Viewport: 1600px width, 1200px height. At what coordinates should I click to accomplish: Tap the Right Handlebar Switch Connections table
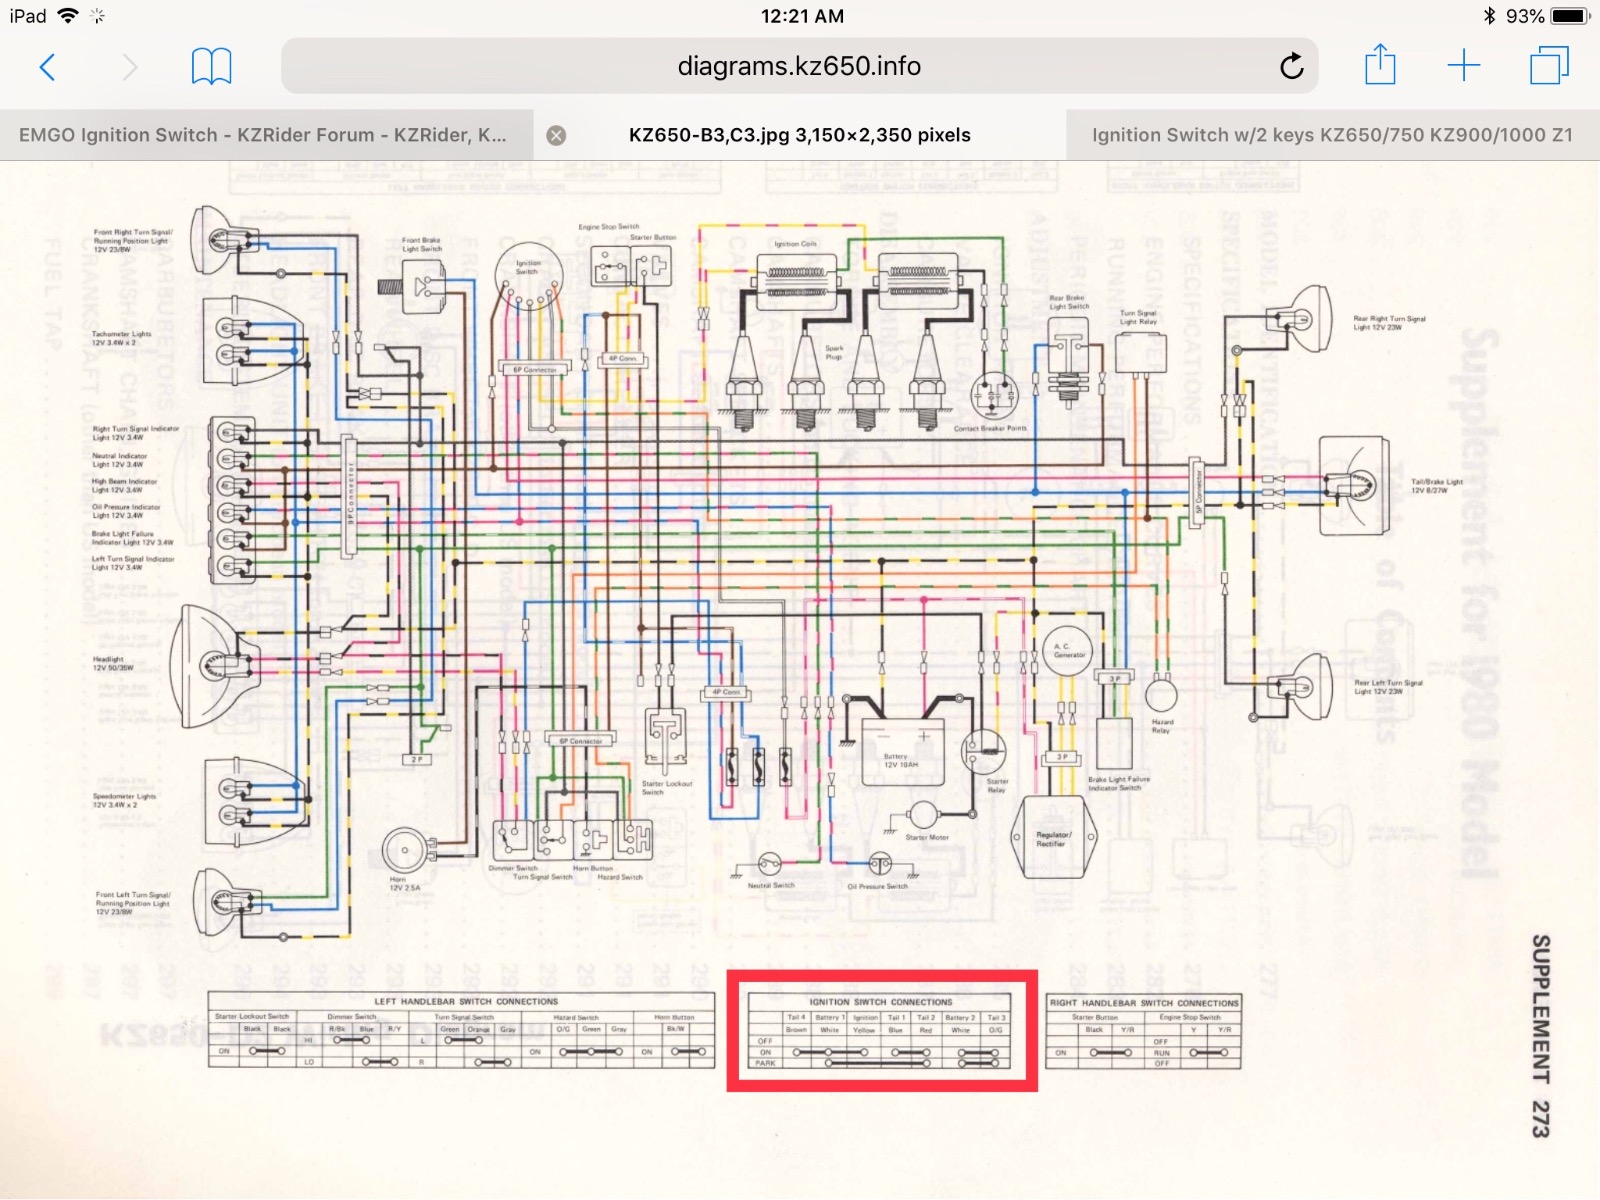pos(1143,1032)
